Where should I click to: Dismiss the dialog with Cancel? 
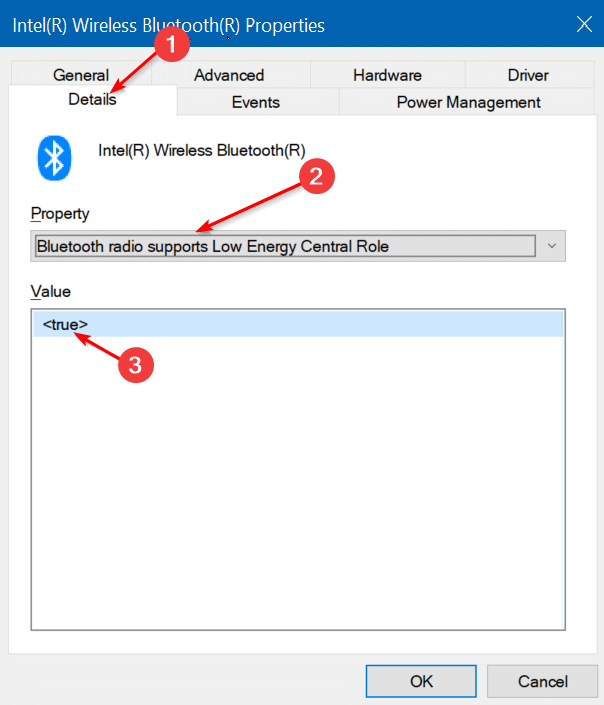point(542,681)
